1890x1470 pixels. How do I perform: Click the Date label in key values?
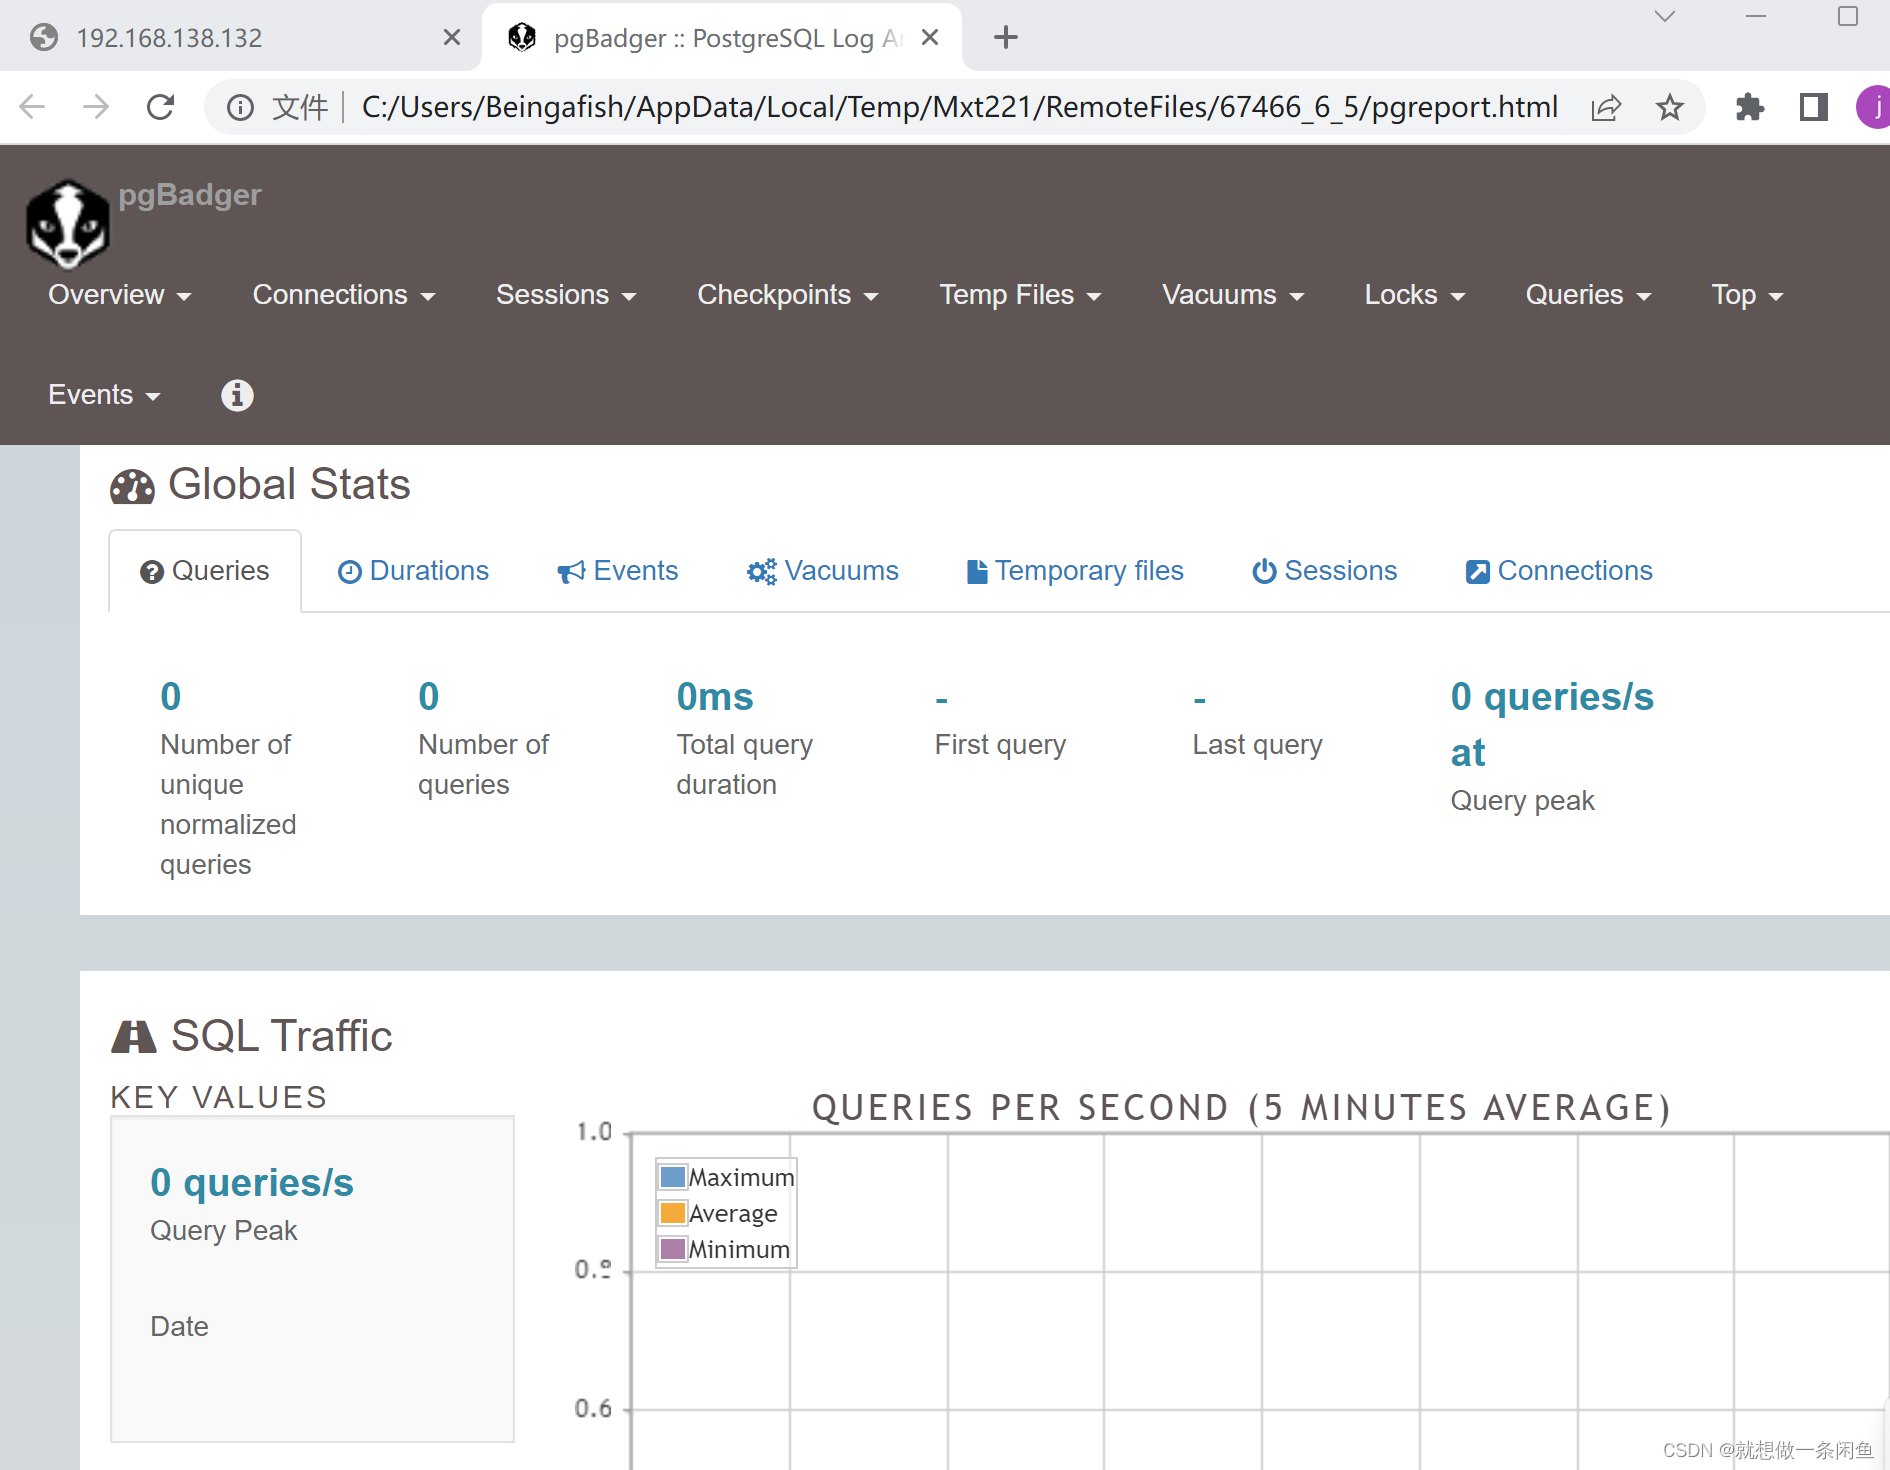(x=179, y=1327)
